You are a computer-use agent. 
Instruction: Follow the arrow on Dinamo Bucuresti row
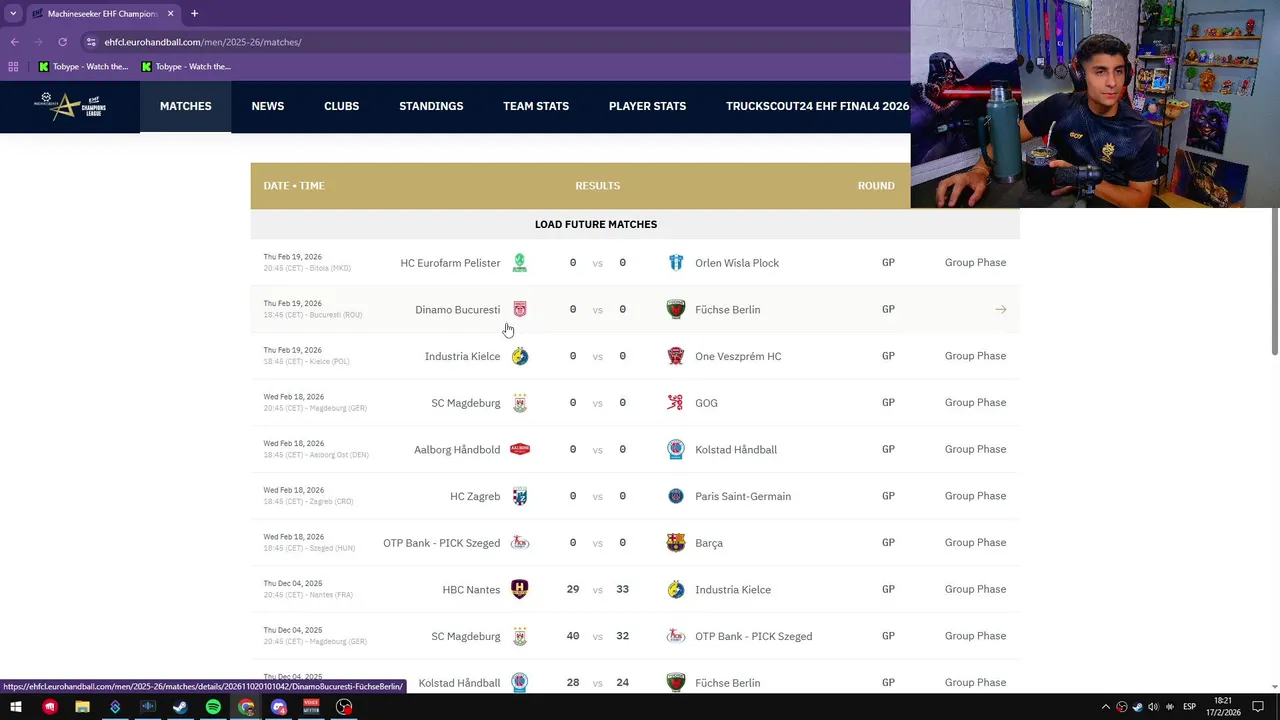[1000, 309]
